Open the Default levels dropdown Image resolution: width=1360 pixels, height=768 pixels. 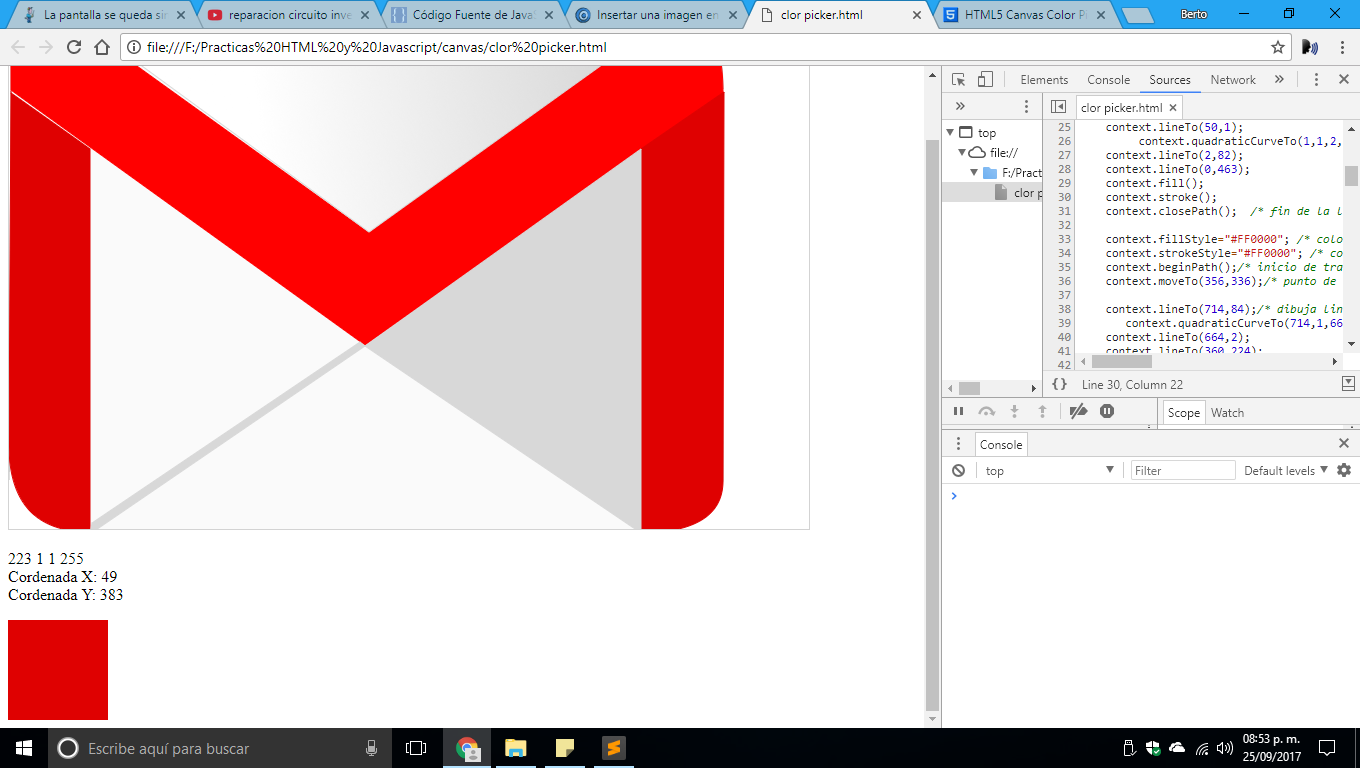[1286, 470]
